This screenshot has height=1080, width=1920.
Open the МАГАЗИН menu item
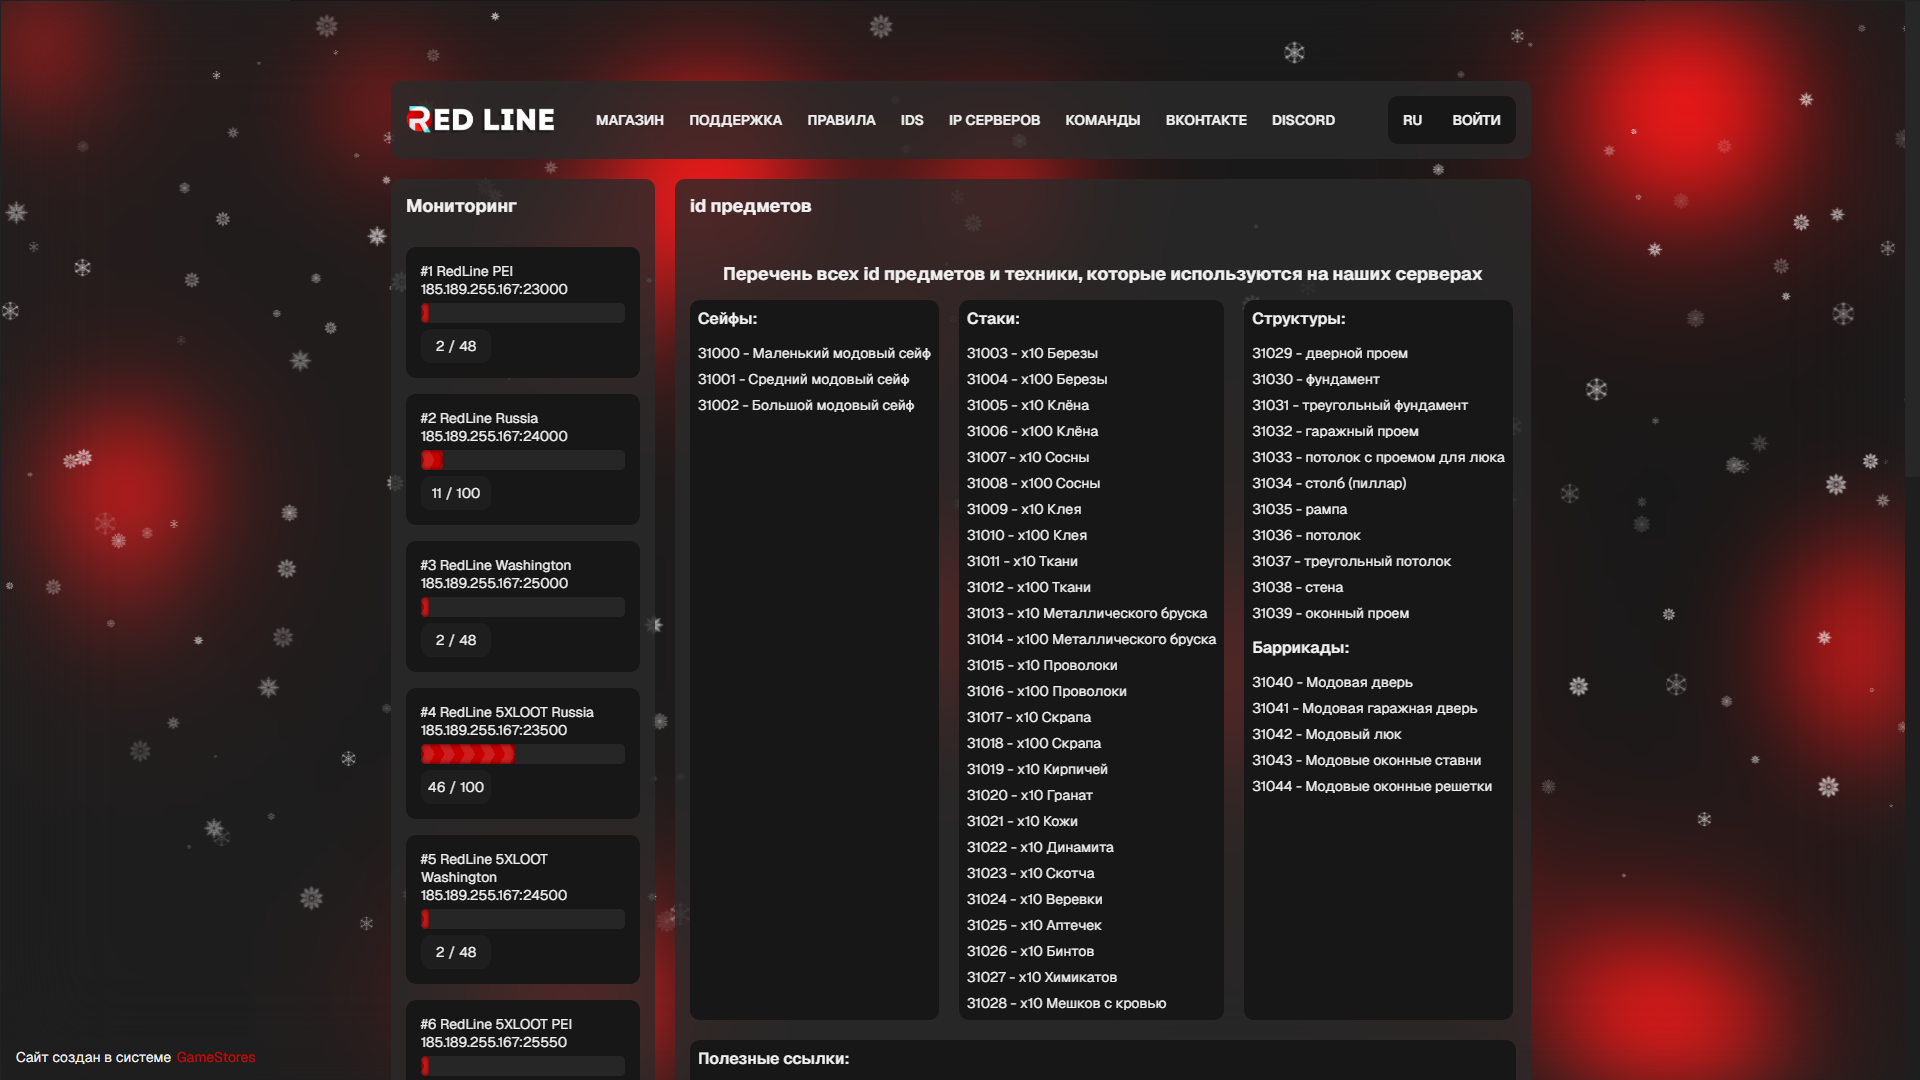pyautogui.click(x=628, y=120)
